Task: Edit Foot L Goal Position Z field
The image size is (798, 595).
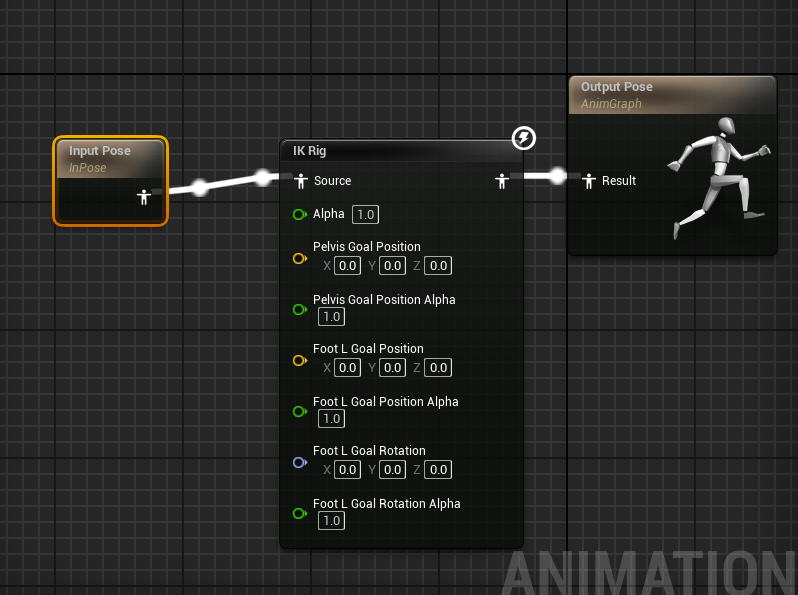Action: pyautogui.click(x=438, y=367)
